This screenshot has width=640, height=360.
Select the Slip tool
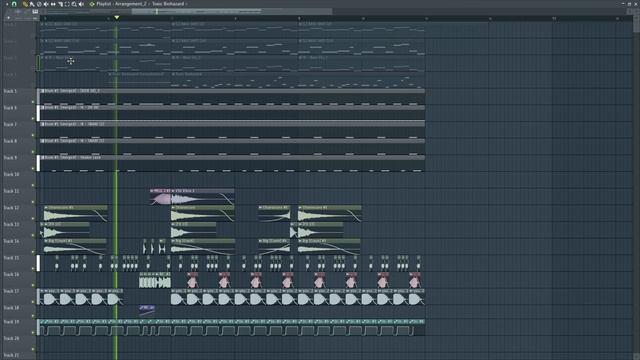53,4
